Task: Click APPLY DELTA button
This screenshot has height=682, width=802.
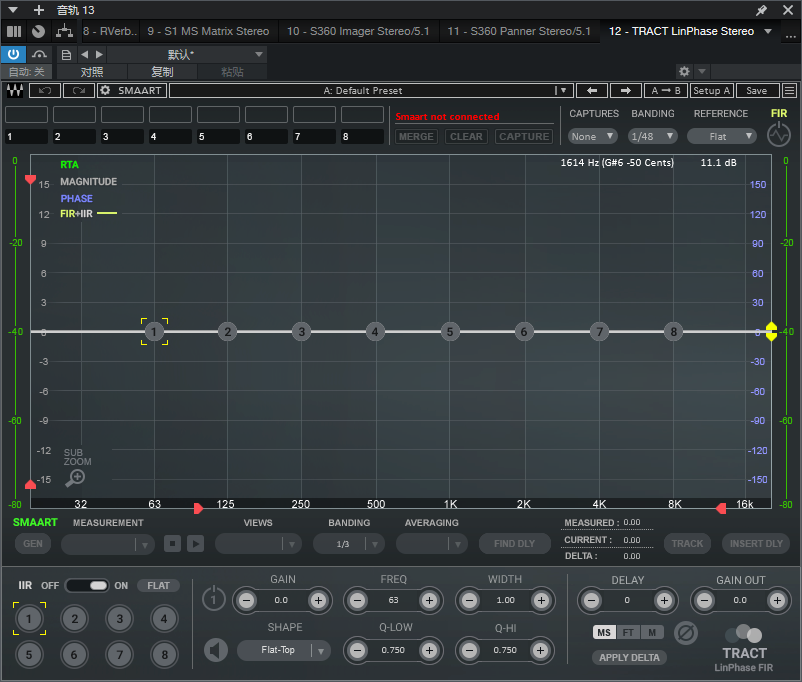Action: click(x=629, y=657)
